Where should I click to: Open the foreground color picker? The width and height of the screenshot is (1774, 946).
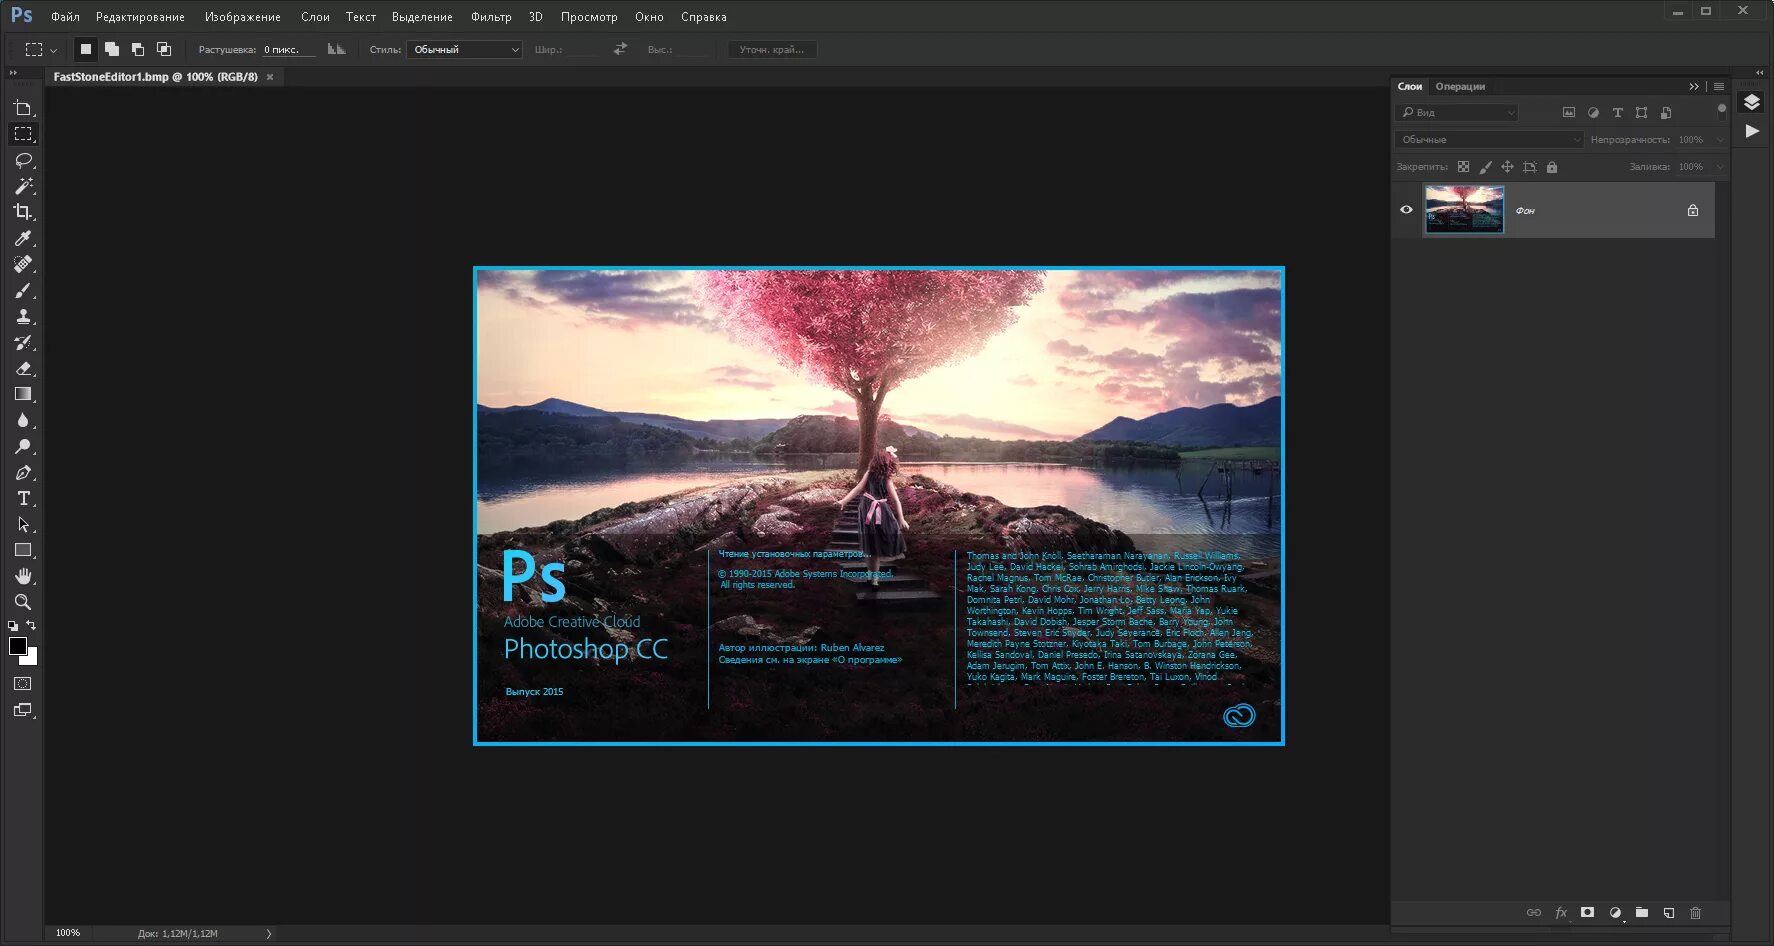click(x=17, y=646)
